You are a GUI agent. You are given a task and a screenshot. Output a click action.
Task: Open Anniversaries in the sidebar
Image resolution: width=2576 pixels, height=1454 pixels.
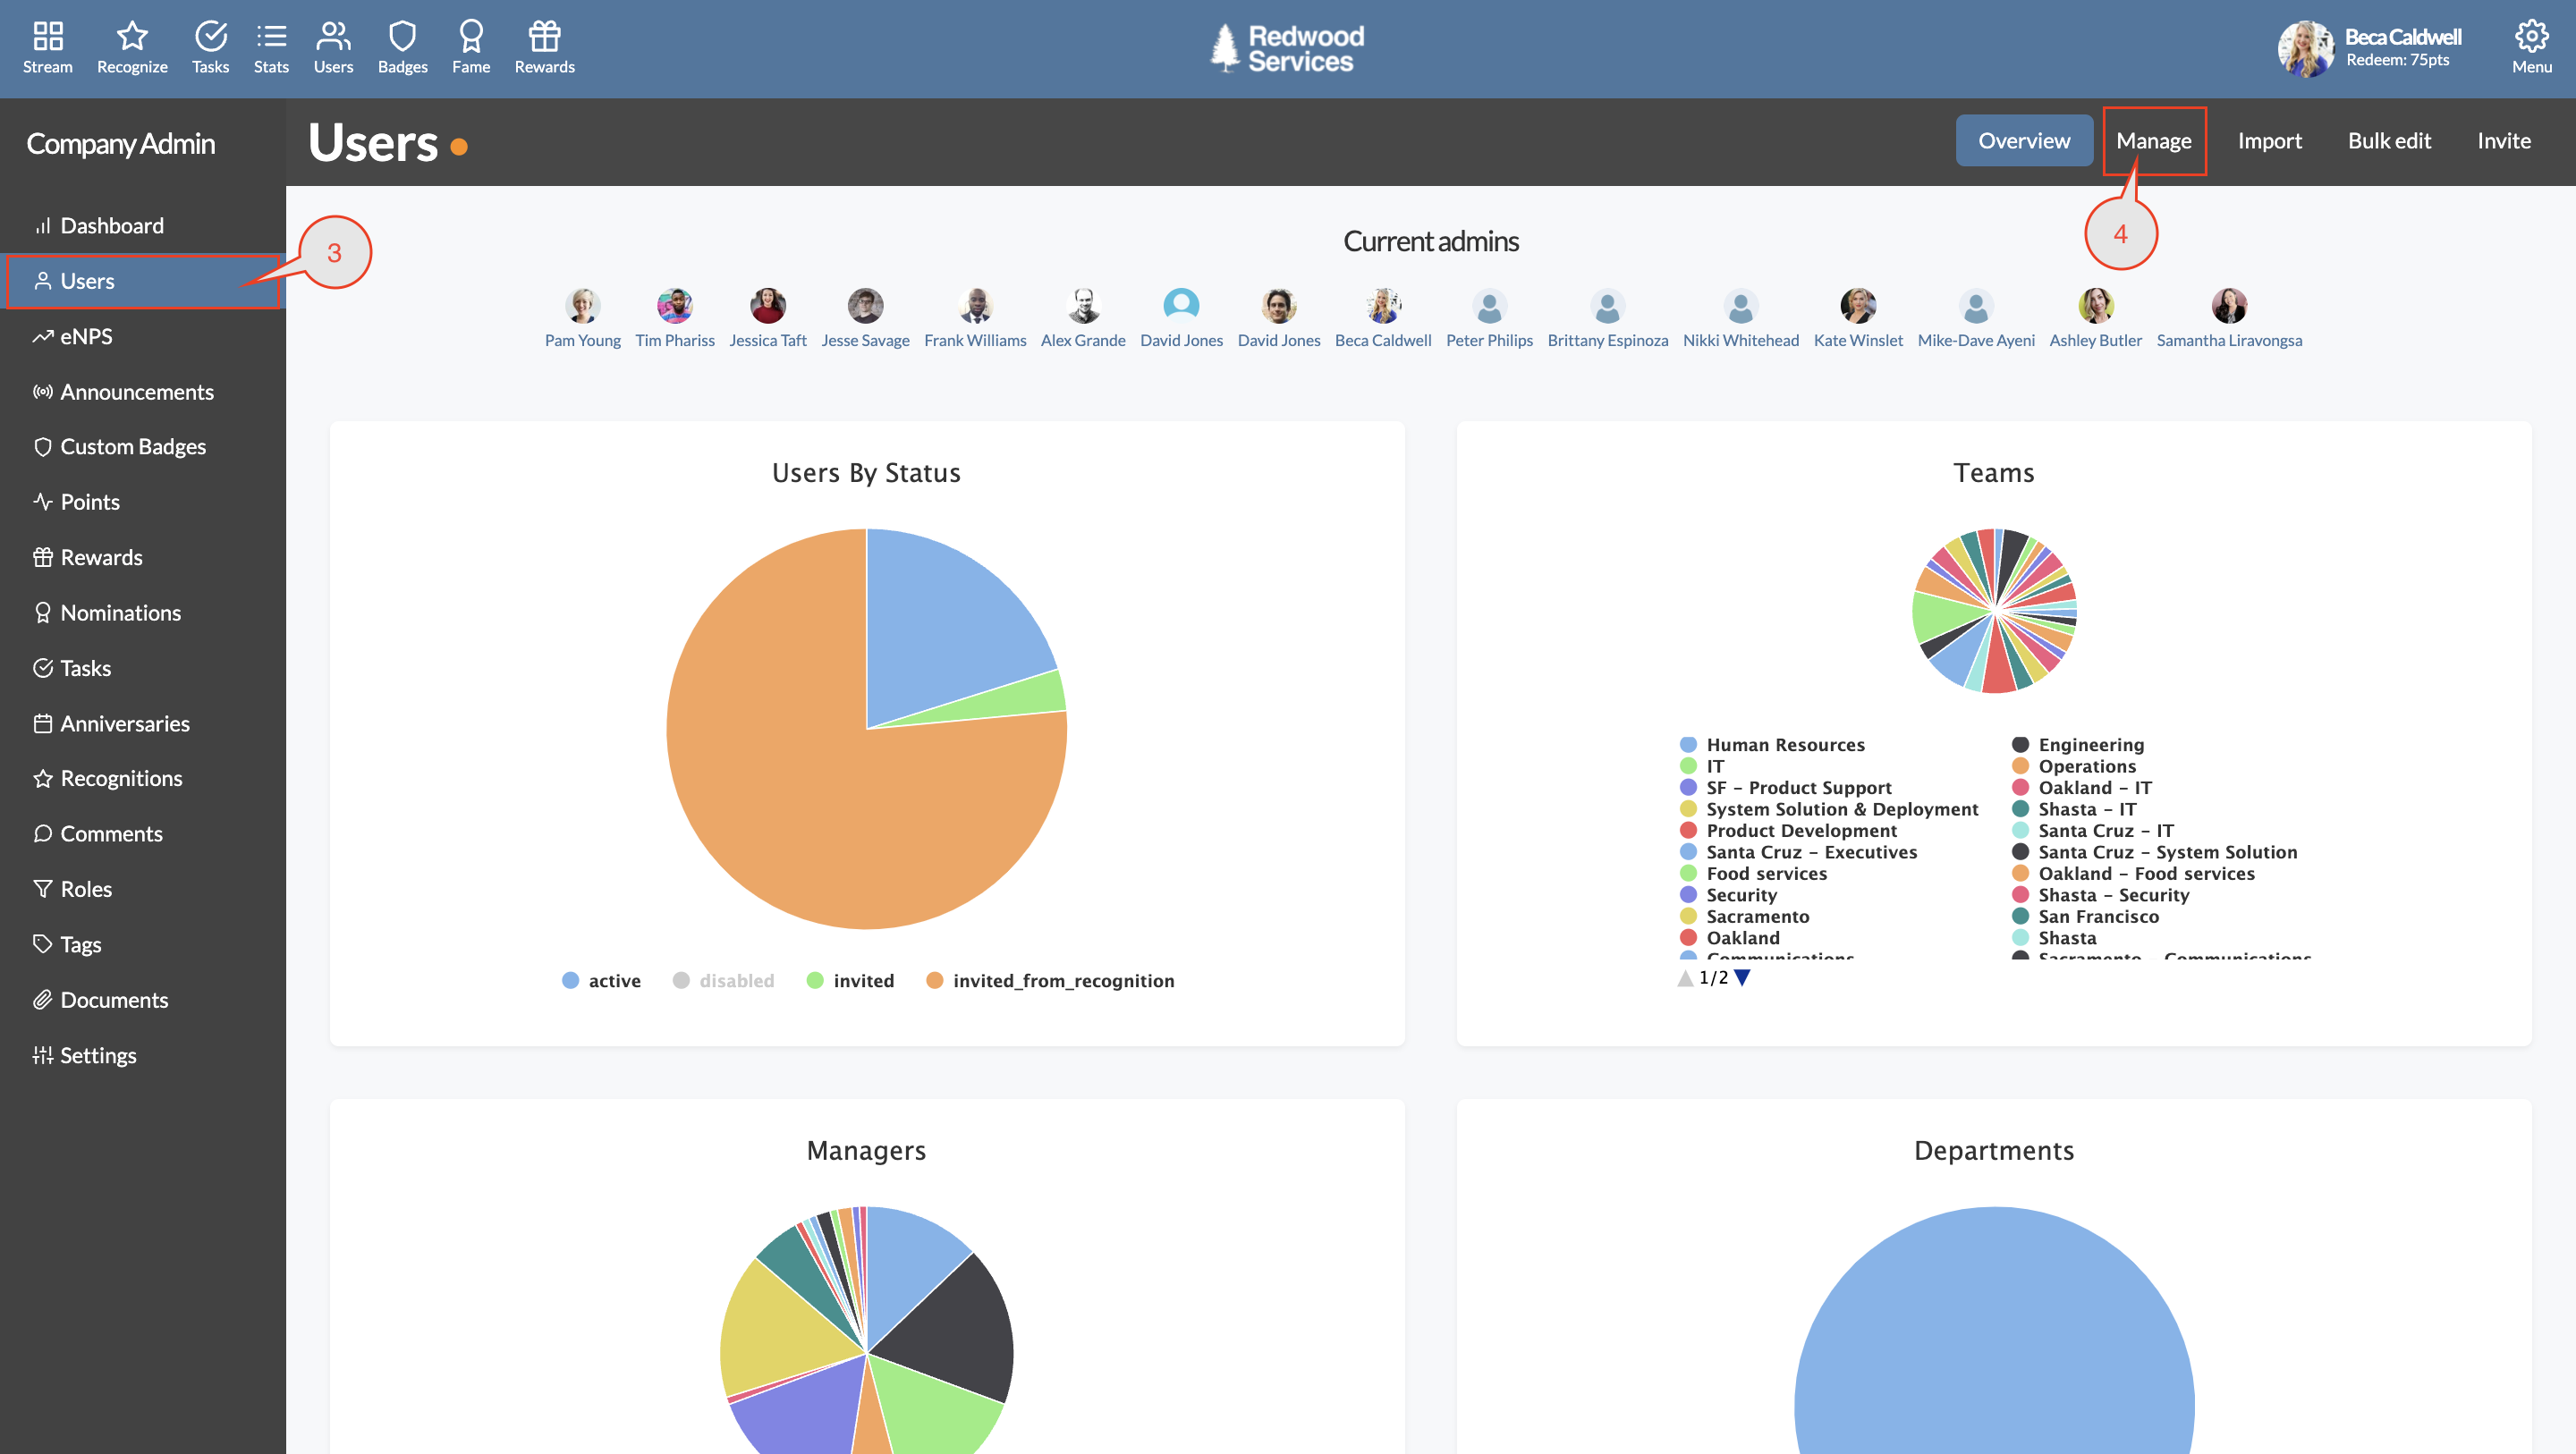point(143,723)
